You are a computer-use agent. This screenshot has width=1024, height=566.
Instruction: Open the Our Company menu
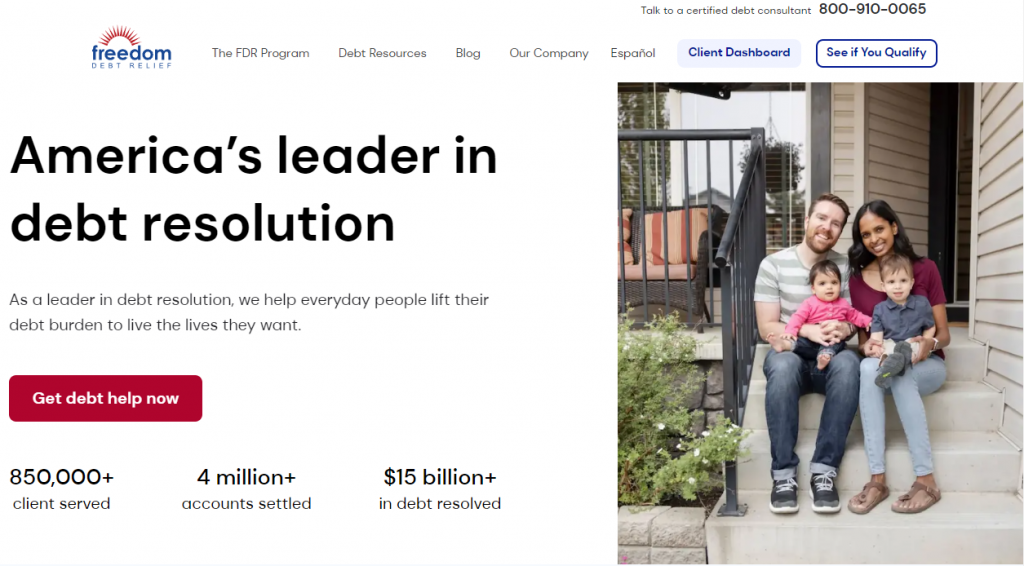pyautogui.click(x=548, y=53)
